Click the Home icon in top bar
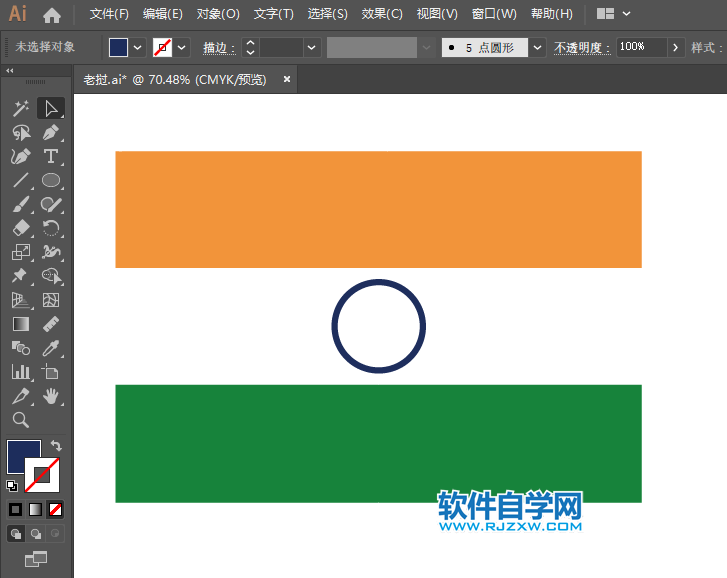Viewport: 727px width, 578px height. (x=52, y=15)
